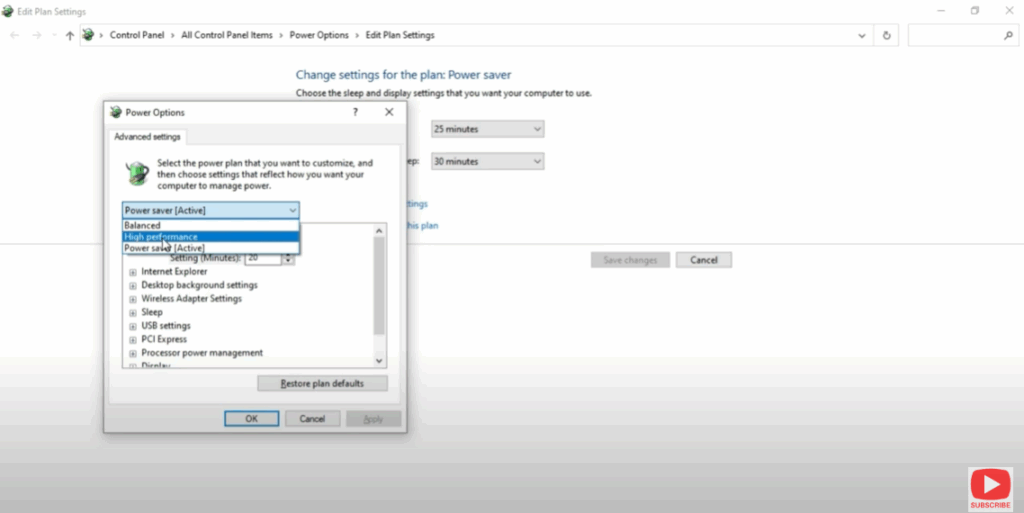Cancel the Power Options dialog

(312, 419)
